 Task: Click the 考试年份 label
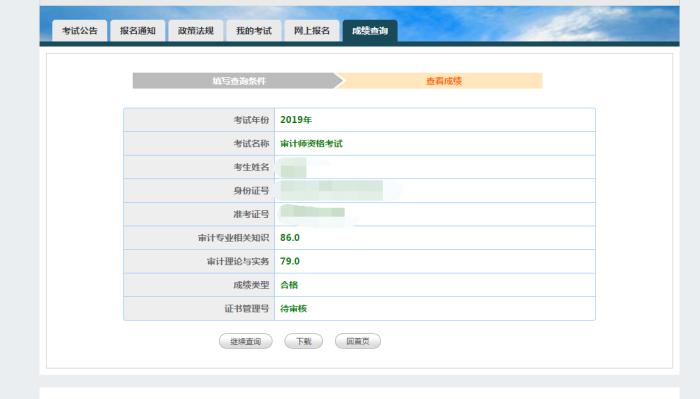pyautogui.click(x=251, y=120)
